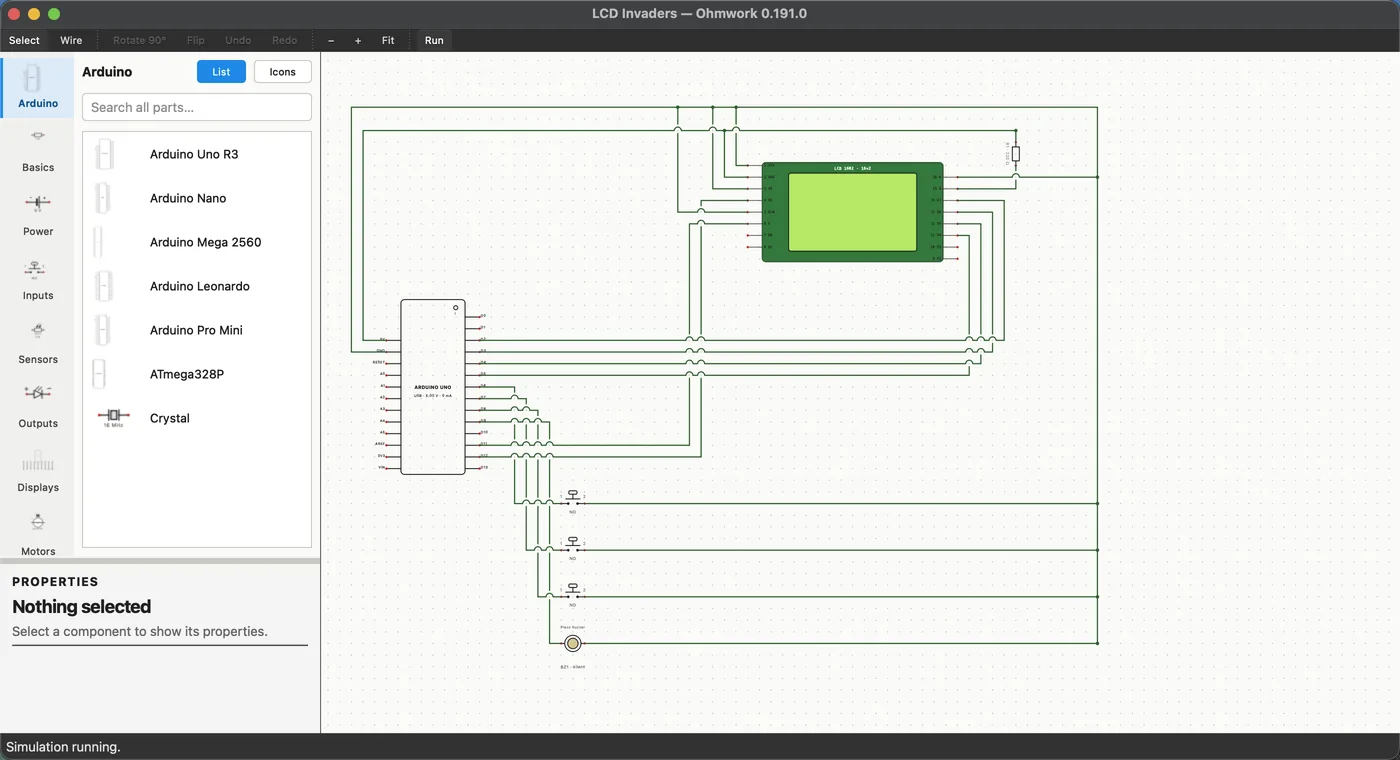
Task: Open the Motors parts category
Action: pyautogui.click(x=37, y=534)
